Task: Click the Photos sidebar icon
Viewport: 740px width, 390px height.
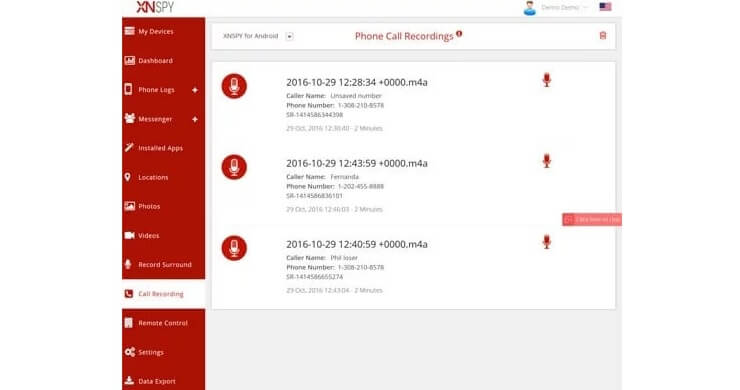Action: coord(129,206)
